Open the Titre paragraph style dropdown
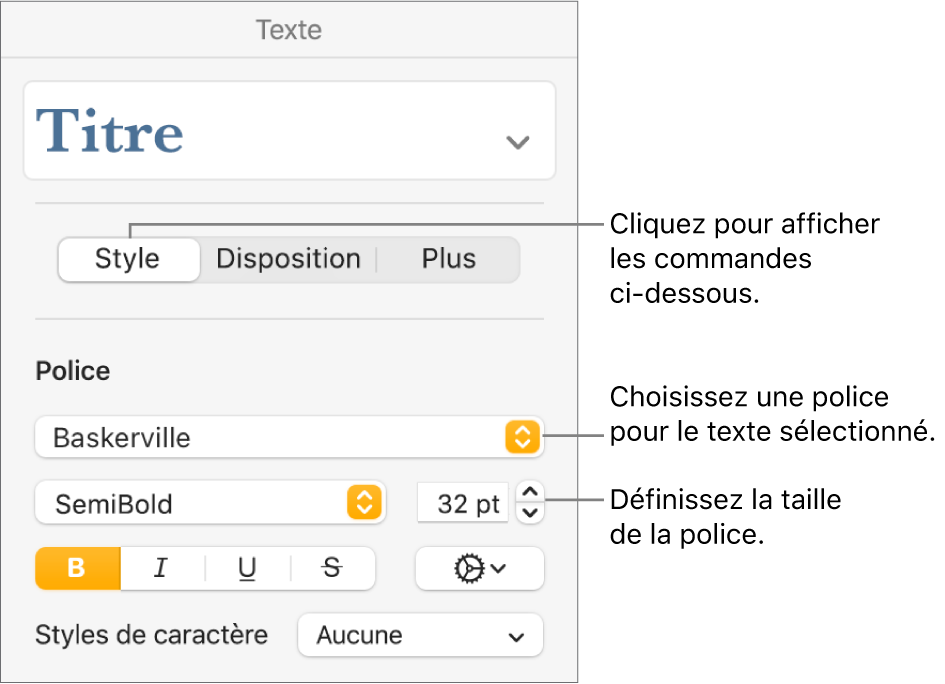Image resolution: width=945 pixels, height=684 pixels. [289, 130]
